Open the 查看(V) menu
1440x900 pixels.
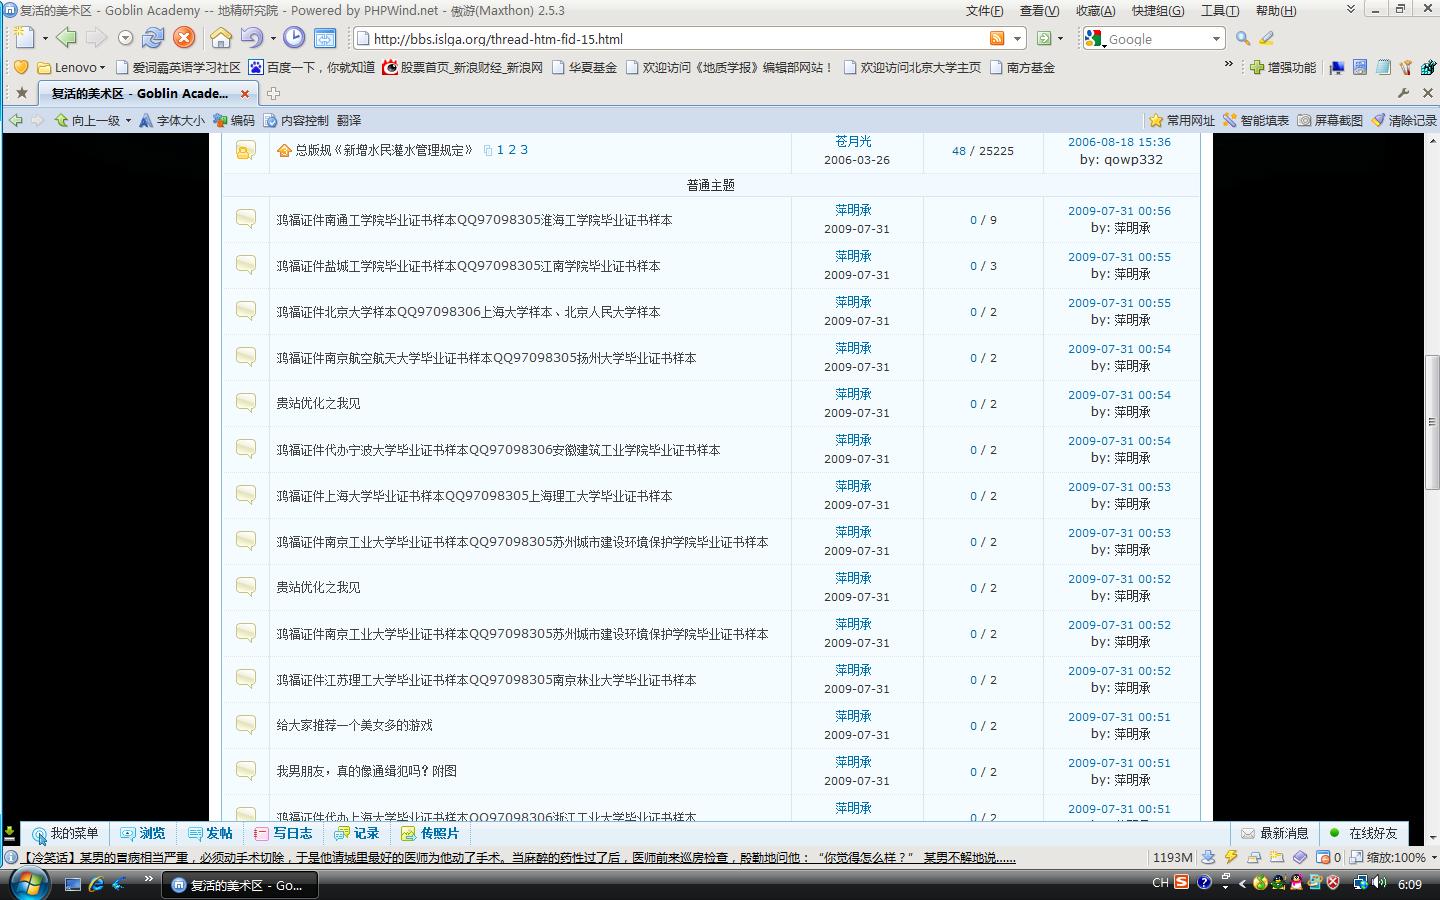point(1039,10)
